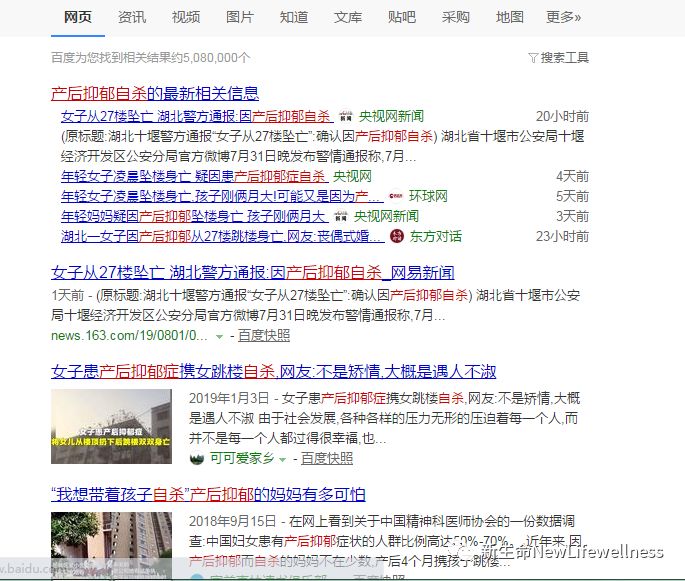
Task: Click the 可可爱家乡 source icon
Action: (197, 459)
